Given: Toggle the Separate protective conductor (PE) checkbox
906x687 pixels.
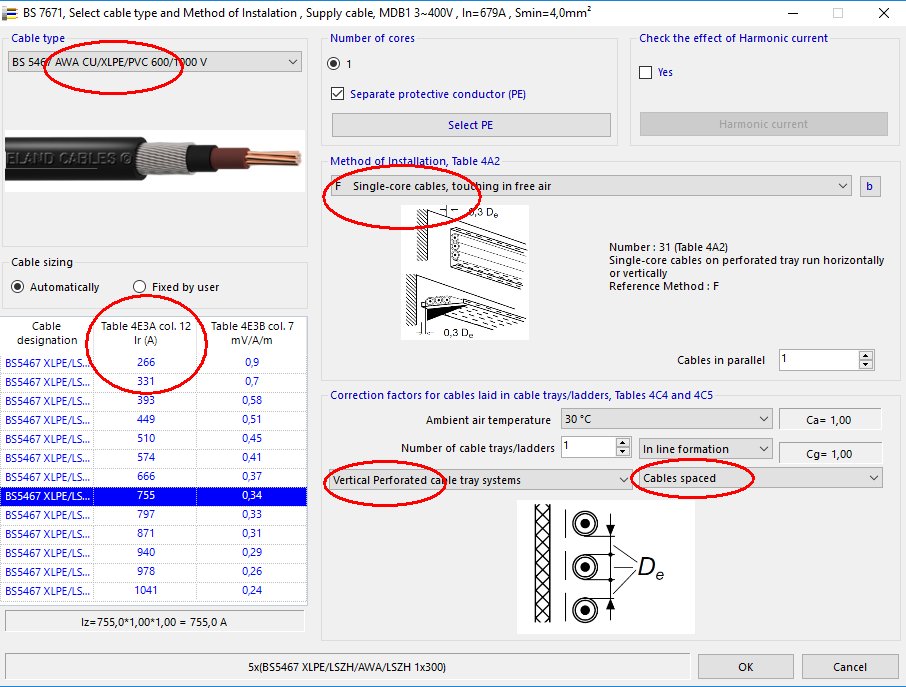Looking at the screenshot, I should point(339,93).
